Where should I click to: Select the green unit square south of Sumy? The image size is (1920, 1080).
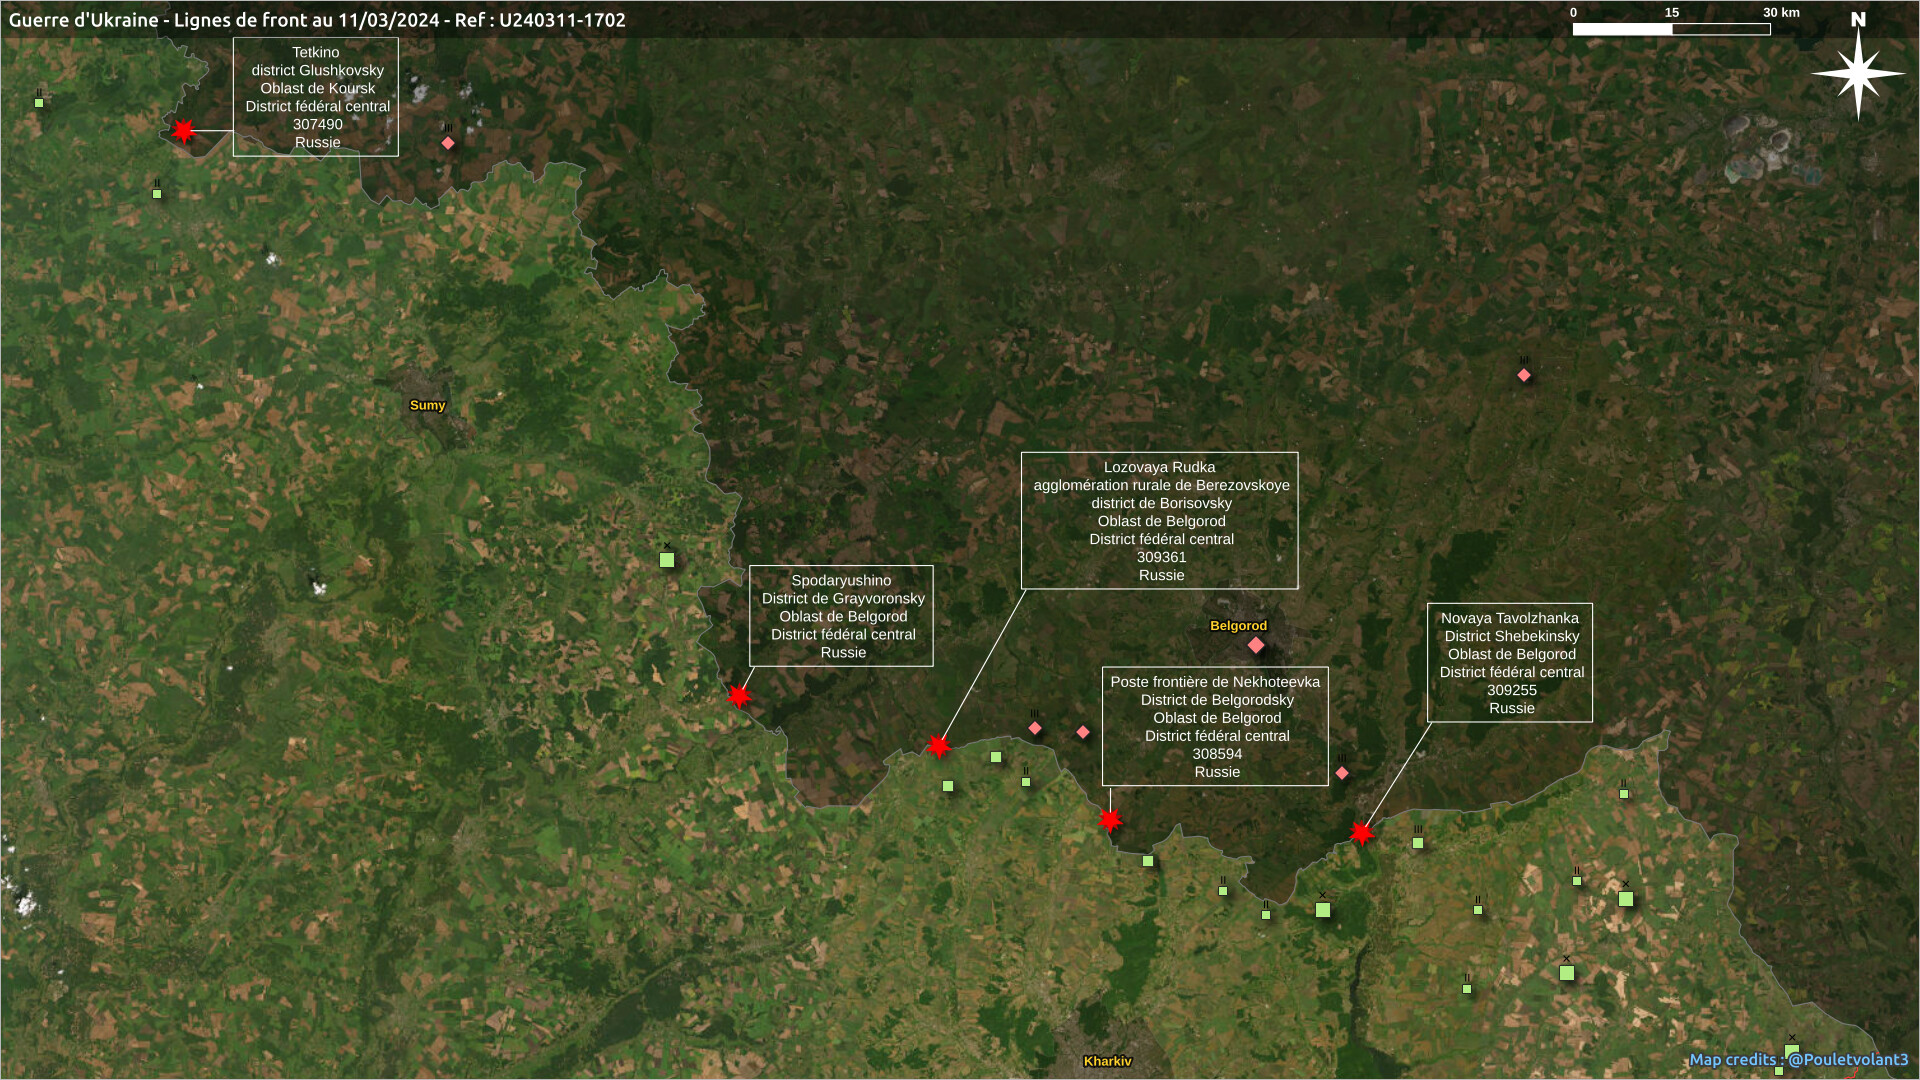coord(667,560)
